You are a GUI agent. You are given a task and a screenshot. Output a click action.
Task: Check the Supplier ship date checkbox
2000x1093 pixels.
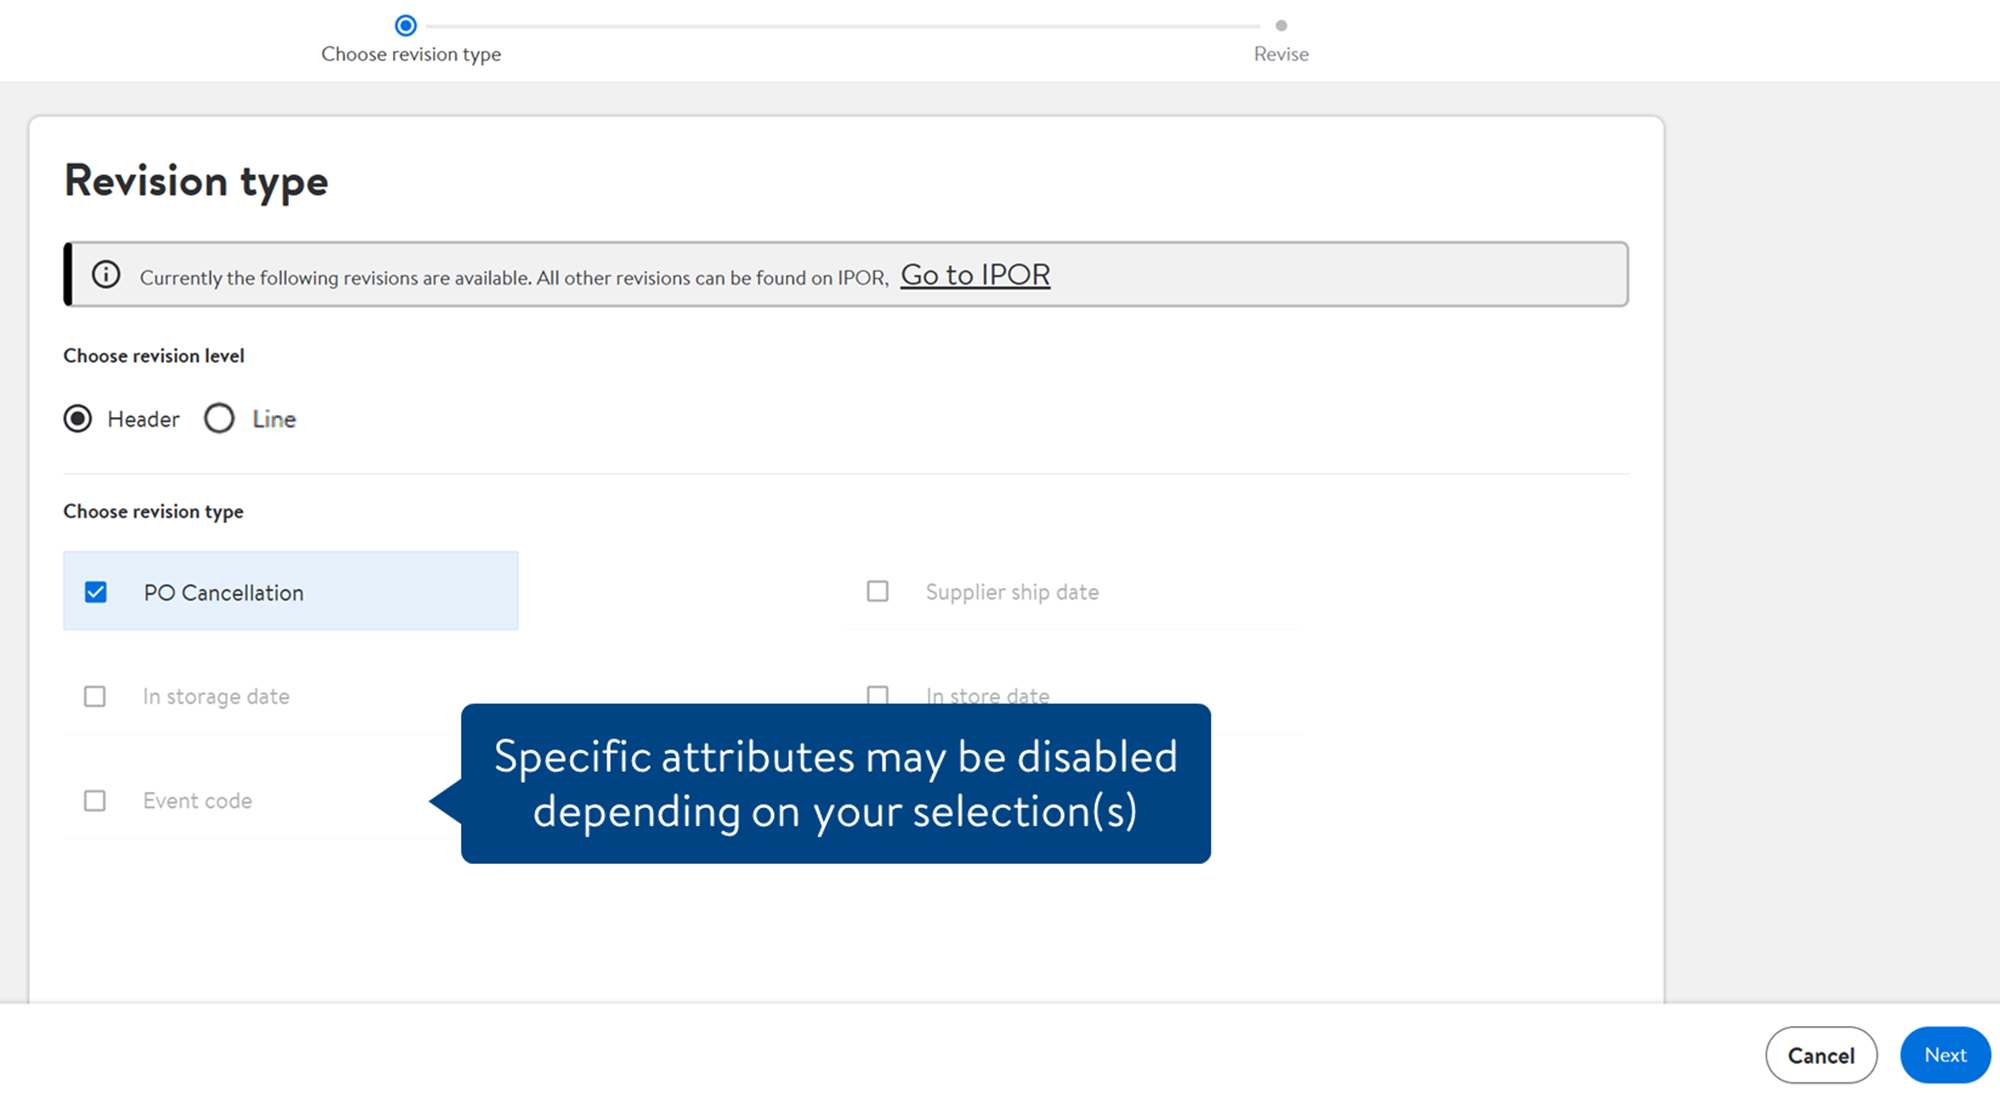tap(877, 591)
